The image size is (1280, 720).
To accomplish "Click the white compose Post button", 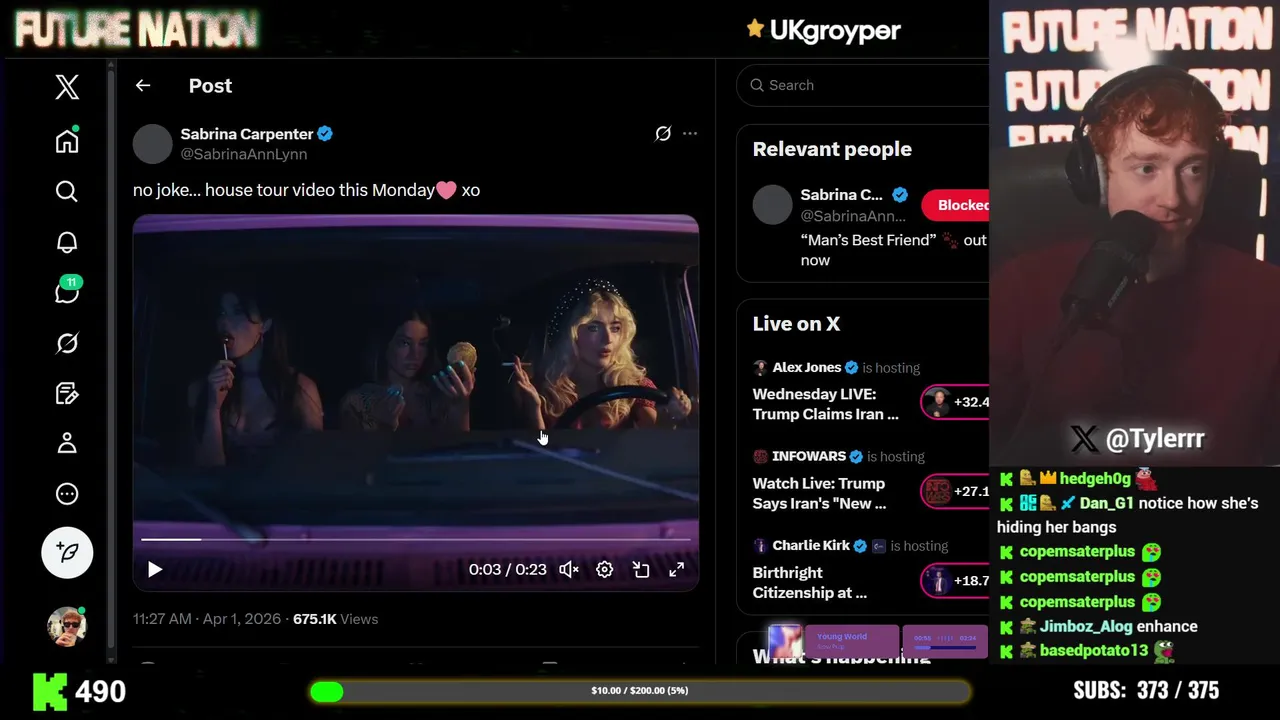I will tap(67, 552).
